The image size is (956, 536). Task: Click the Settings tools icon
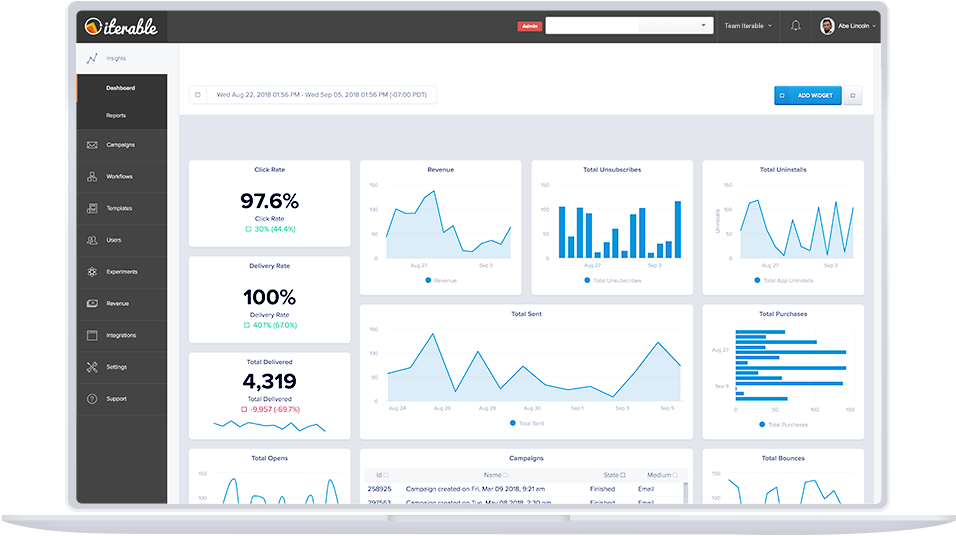(92, 367)
